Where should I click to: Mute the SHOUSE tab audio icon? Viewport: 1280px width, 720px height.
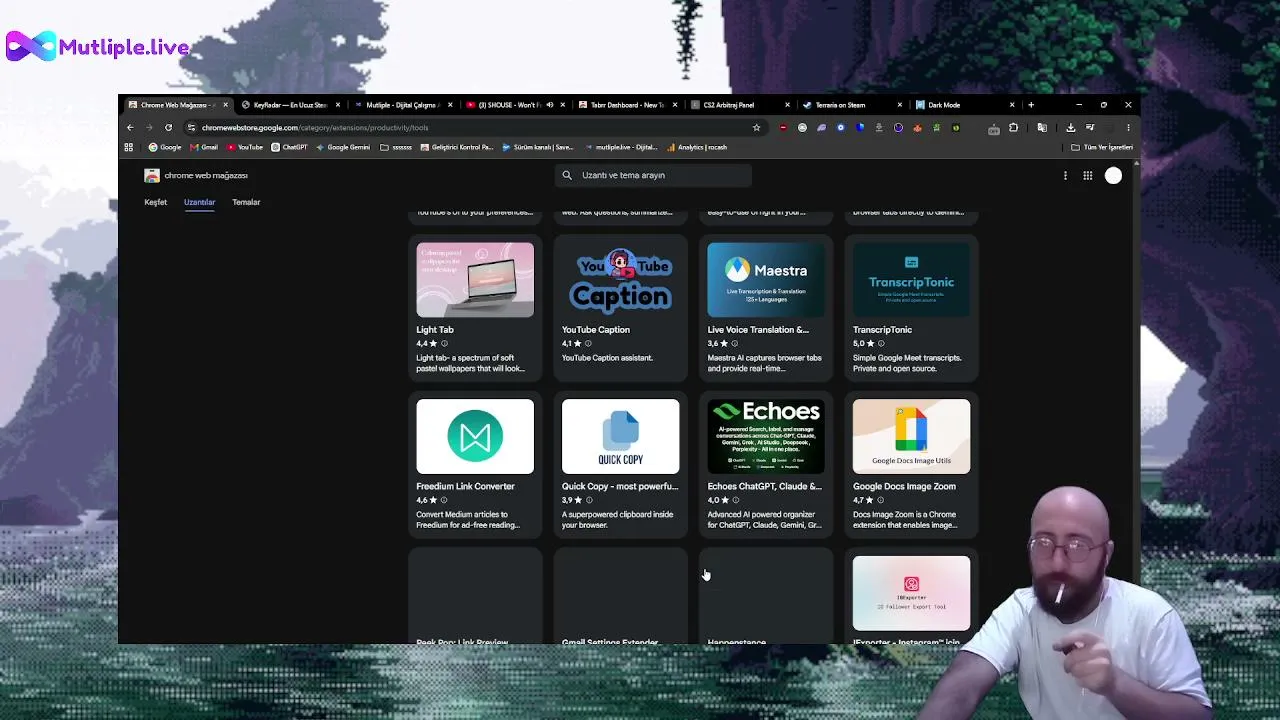click(549, 105)
